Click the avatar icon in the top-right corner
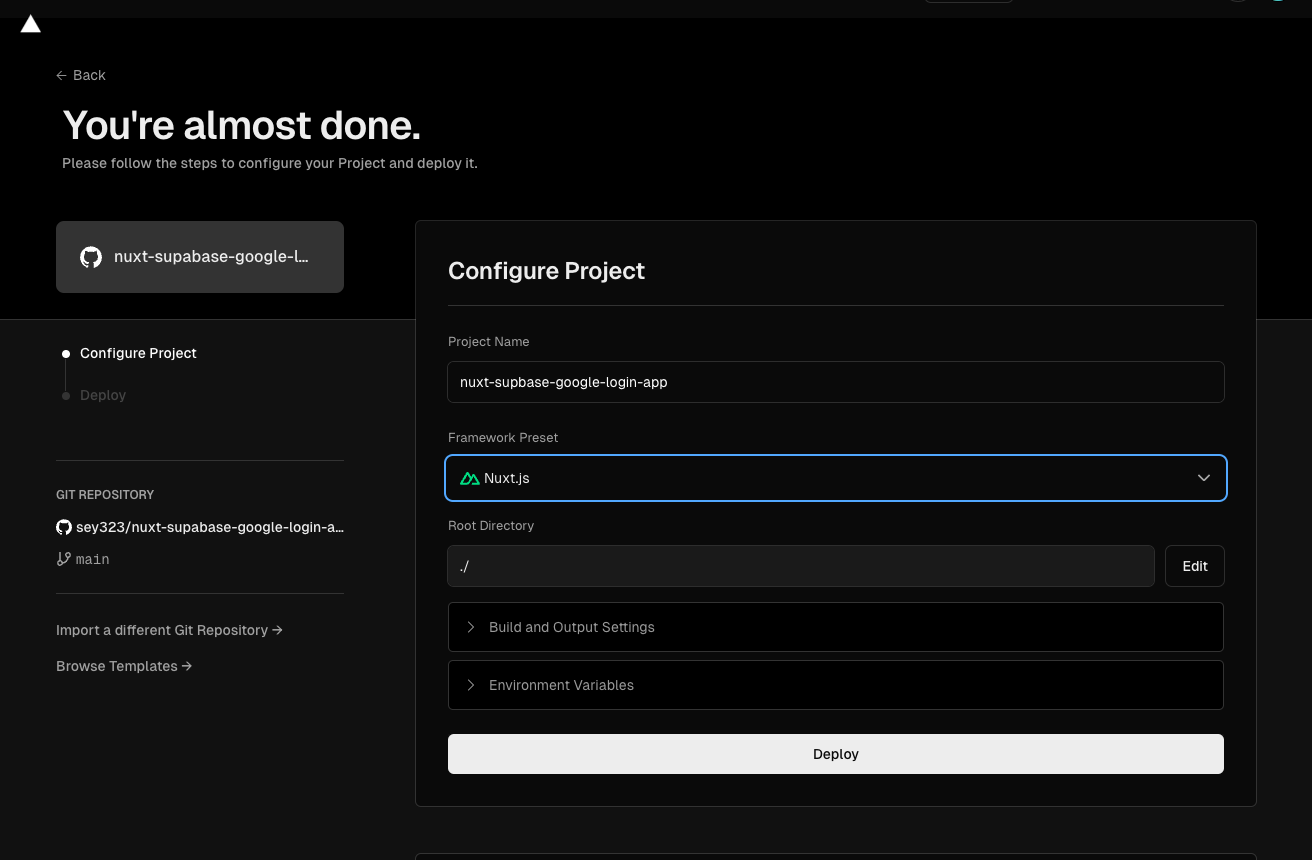 click(x=1278, y=0)
